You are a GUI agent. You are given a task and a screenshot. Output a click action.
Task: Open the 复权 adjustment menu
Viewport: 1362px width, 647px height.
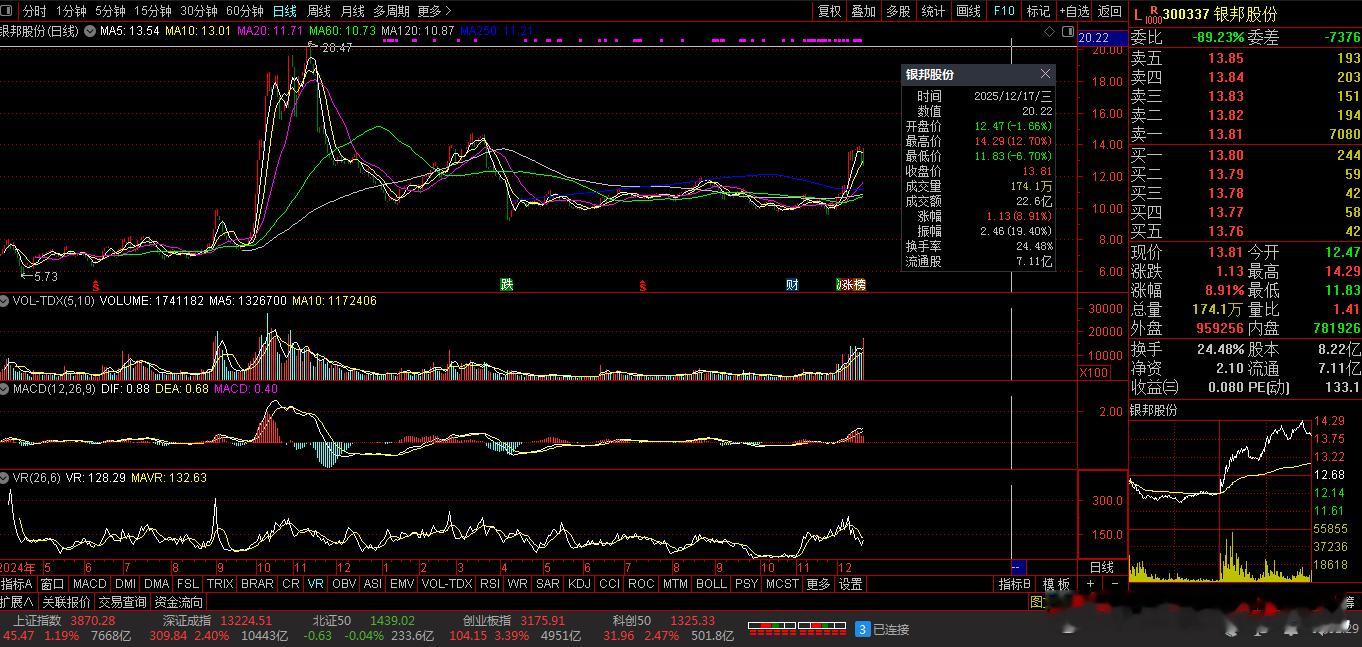pos(829,11)
